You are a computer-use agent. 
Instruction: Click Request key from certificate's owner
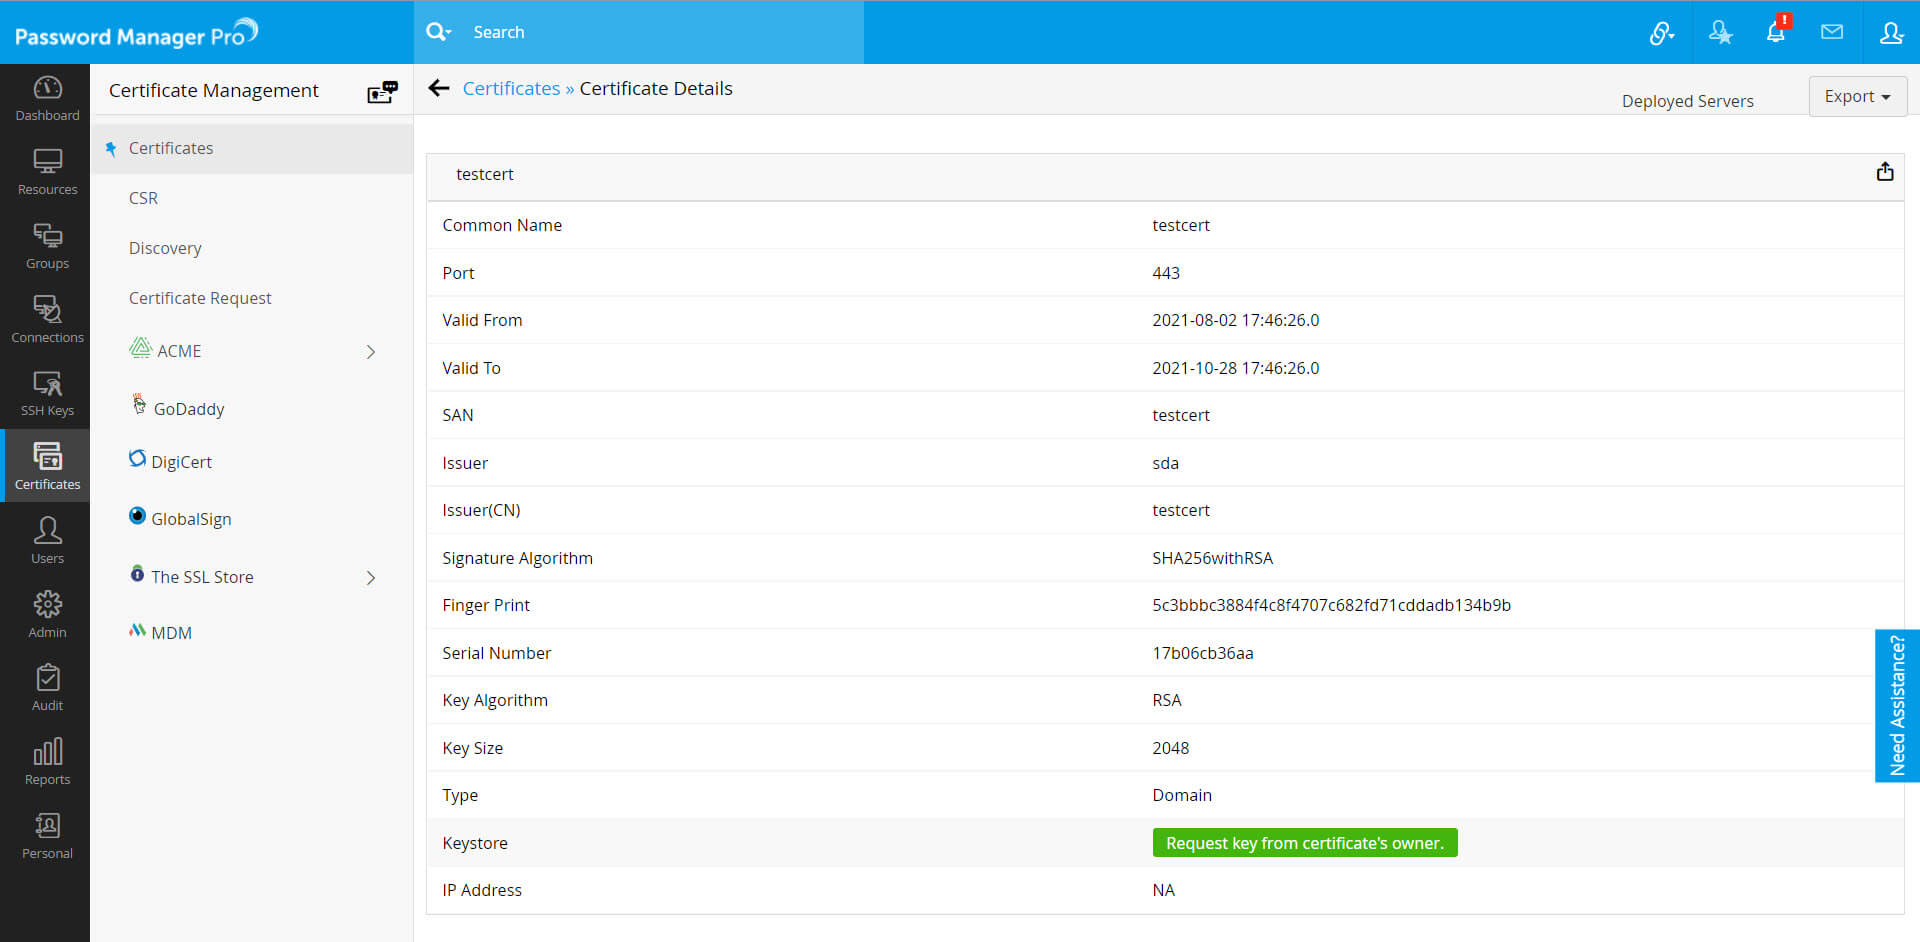pyautogui.click(x=1304, y=843)
